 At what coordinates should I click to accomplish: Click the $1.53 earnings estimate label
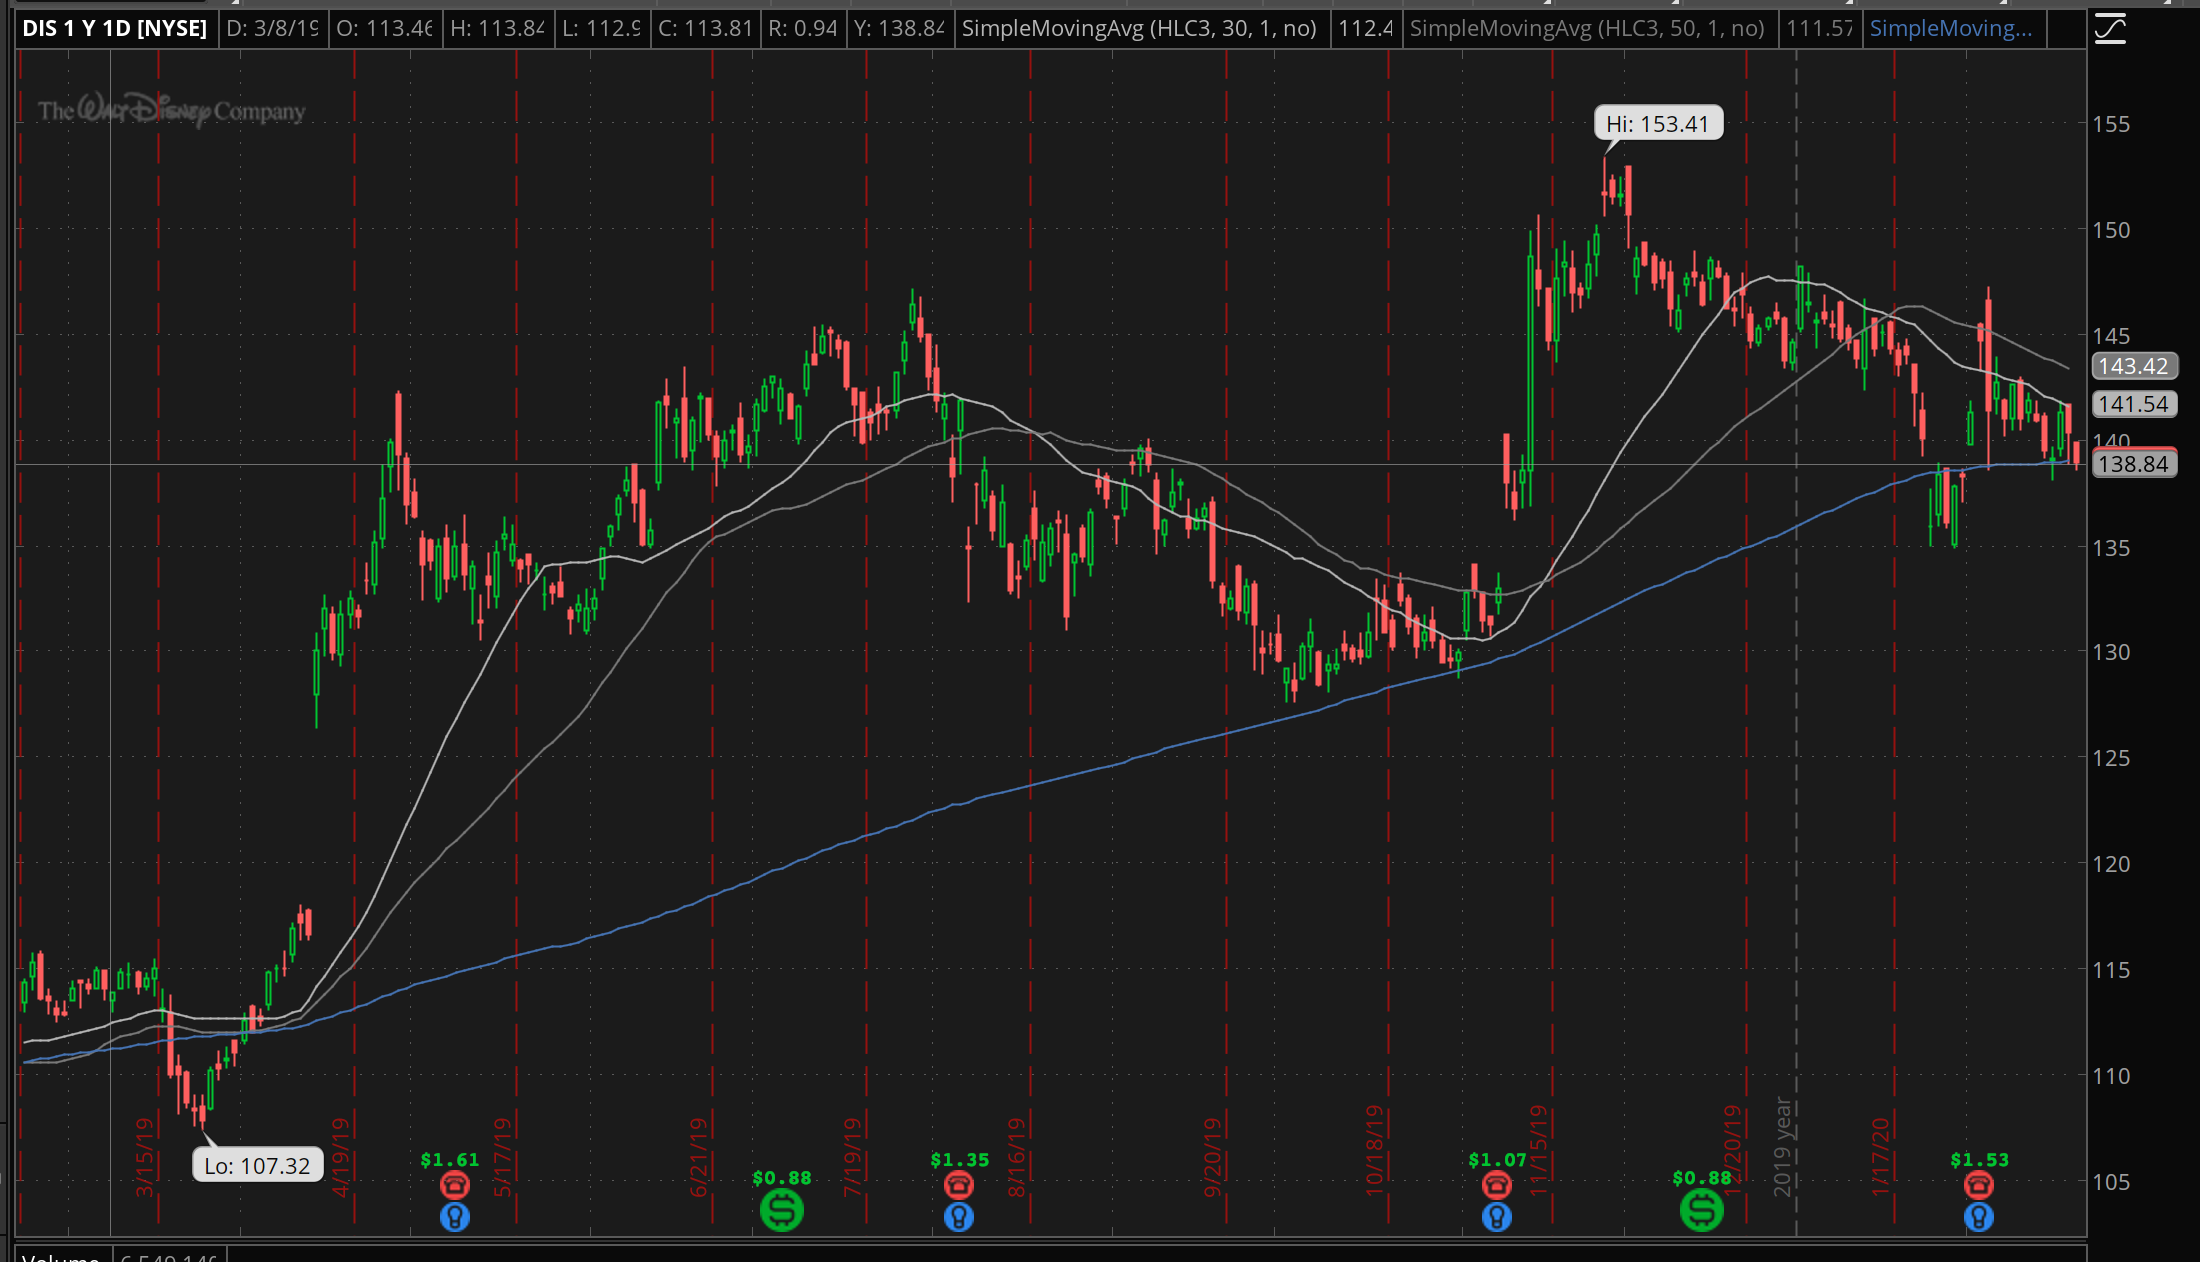click(1980, 1160)
